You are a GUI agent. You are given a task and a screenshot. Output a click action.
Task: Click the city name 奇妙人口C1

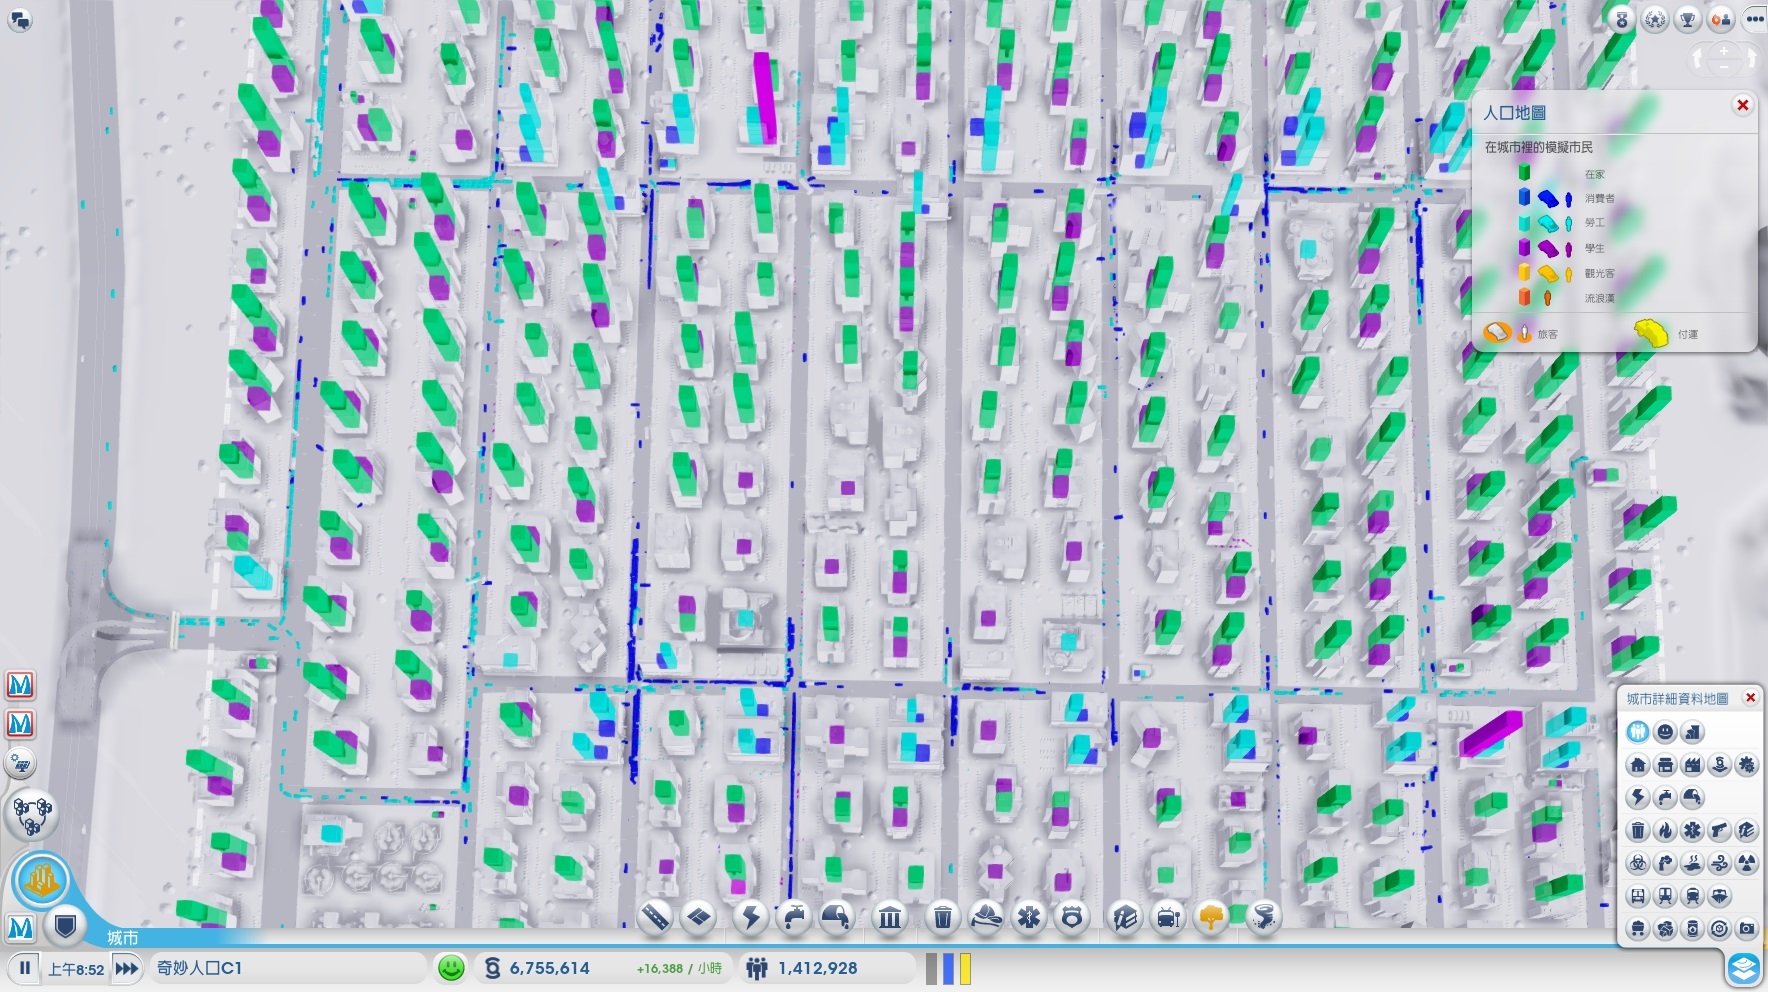199,968
